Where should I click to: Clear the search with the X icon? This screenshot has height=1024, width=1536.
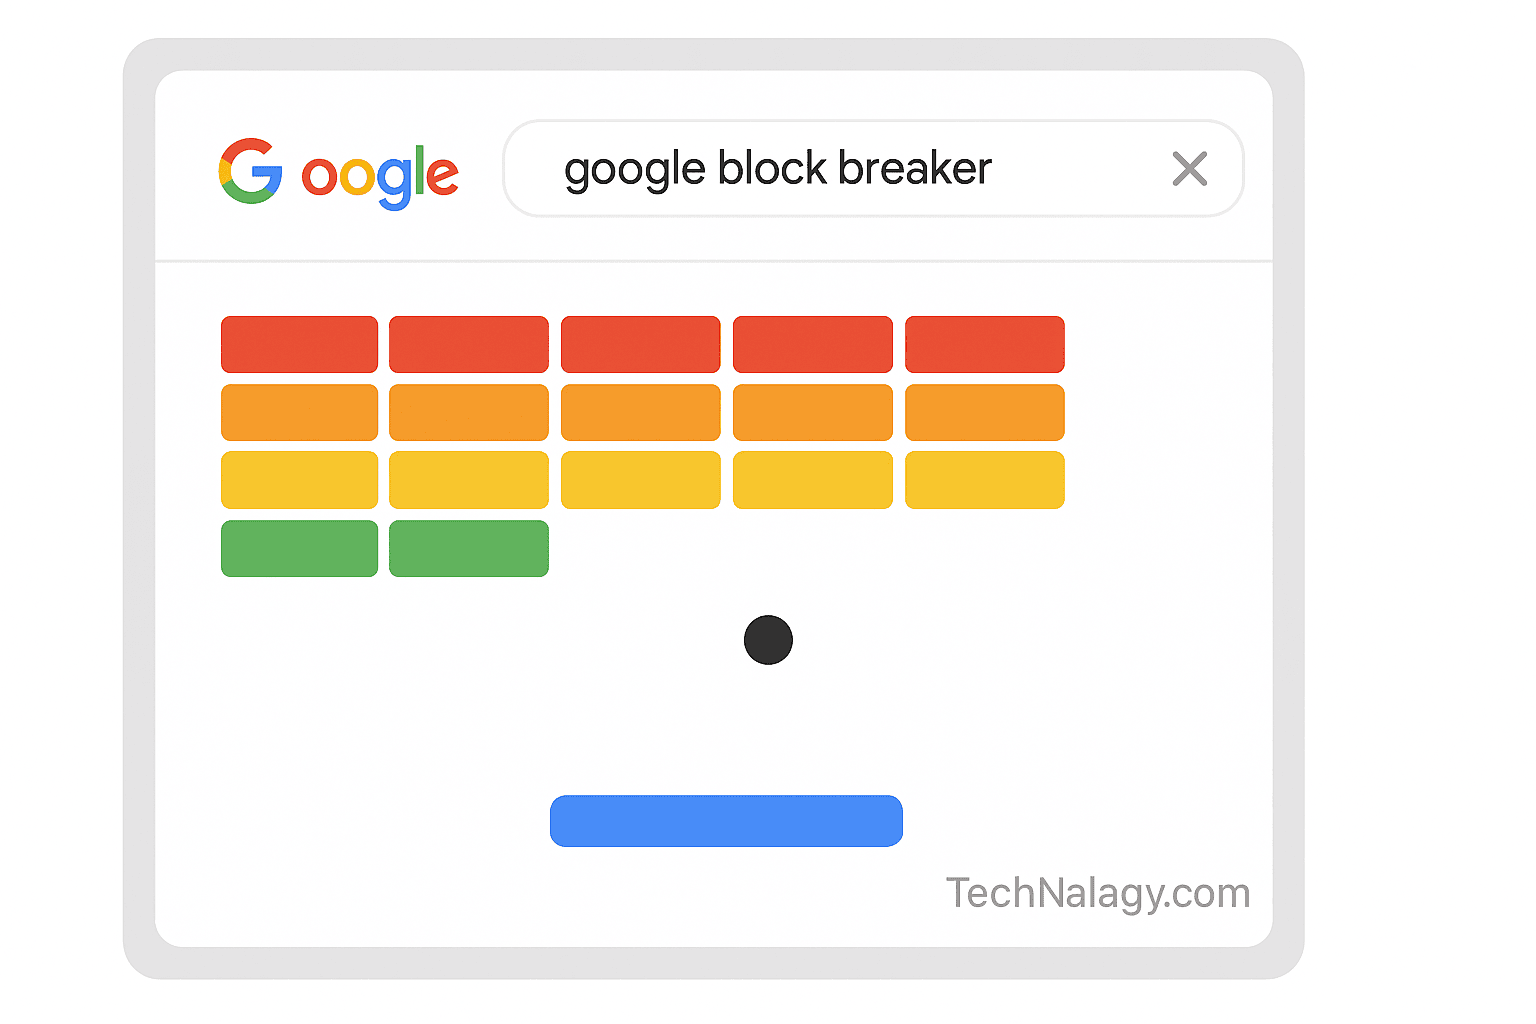(1189, 169)
